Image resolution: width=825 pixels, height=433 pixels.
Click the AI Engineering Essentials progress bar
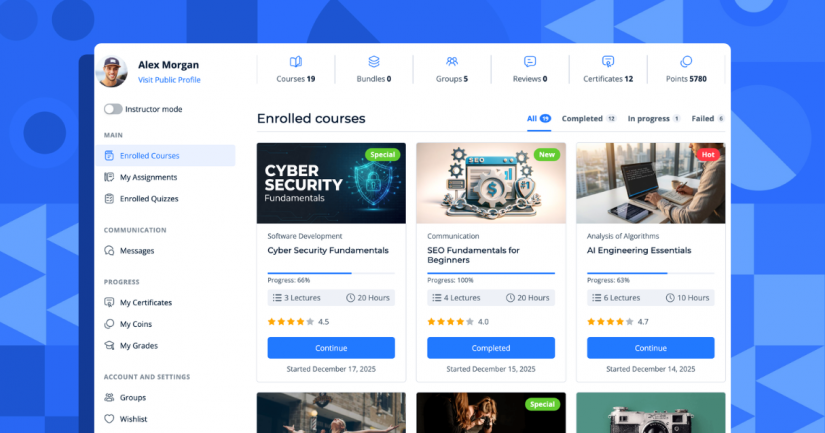650,273
